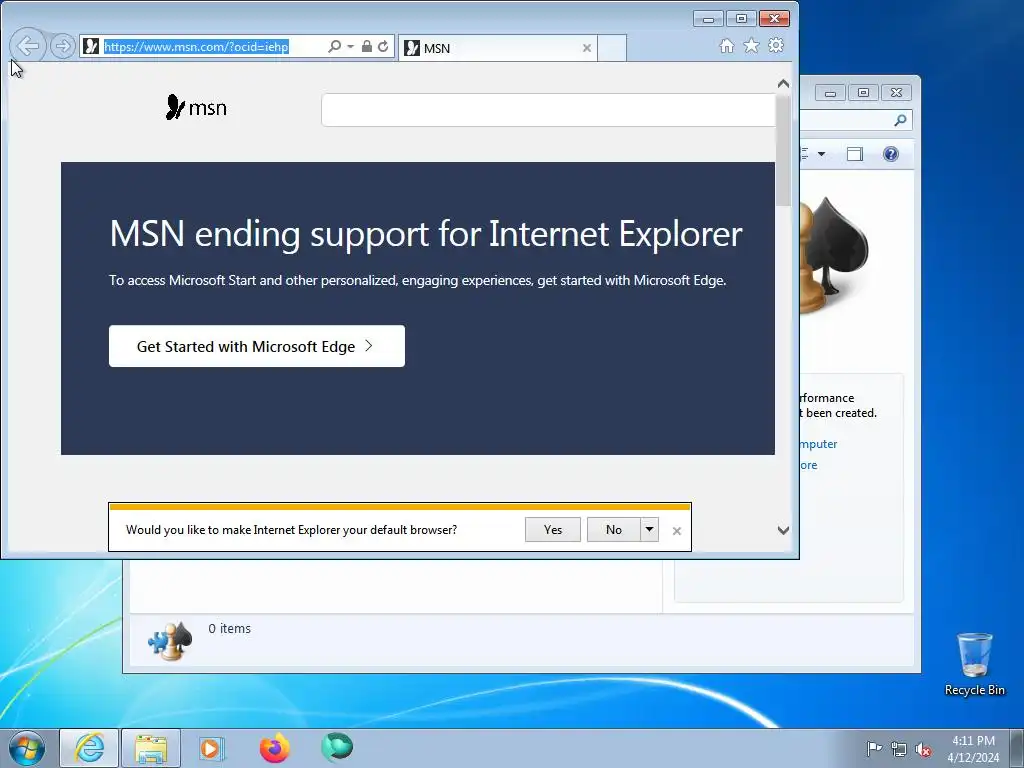Open Windows Explorer from the taskbar
The width and height of the screenshot is (1024, 768).
point(151,748)
